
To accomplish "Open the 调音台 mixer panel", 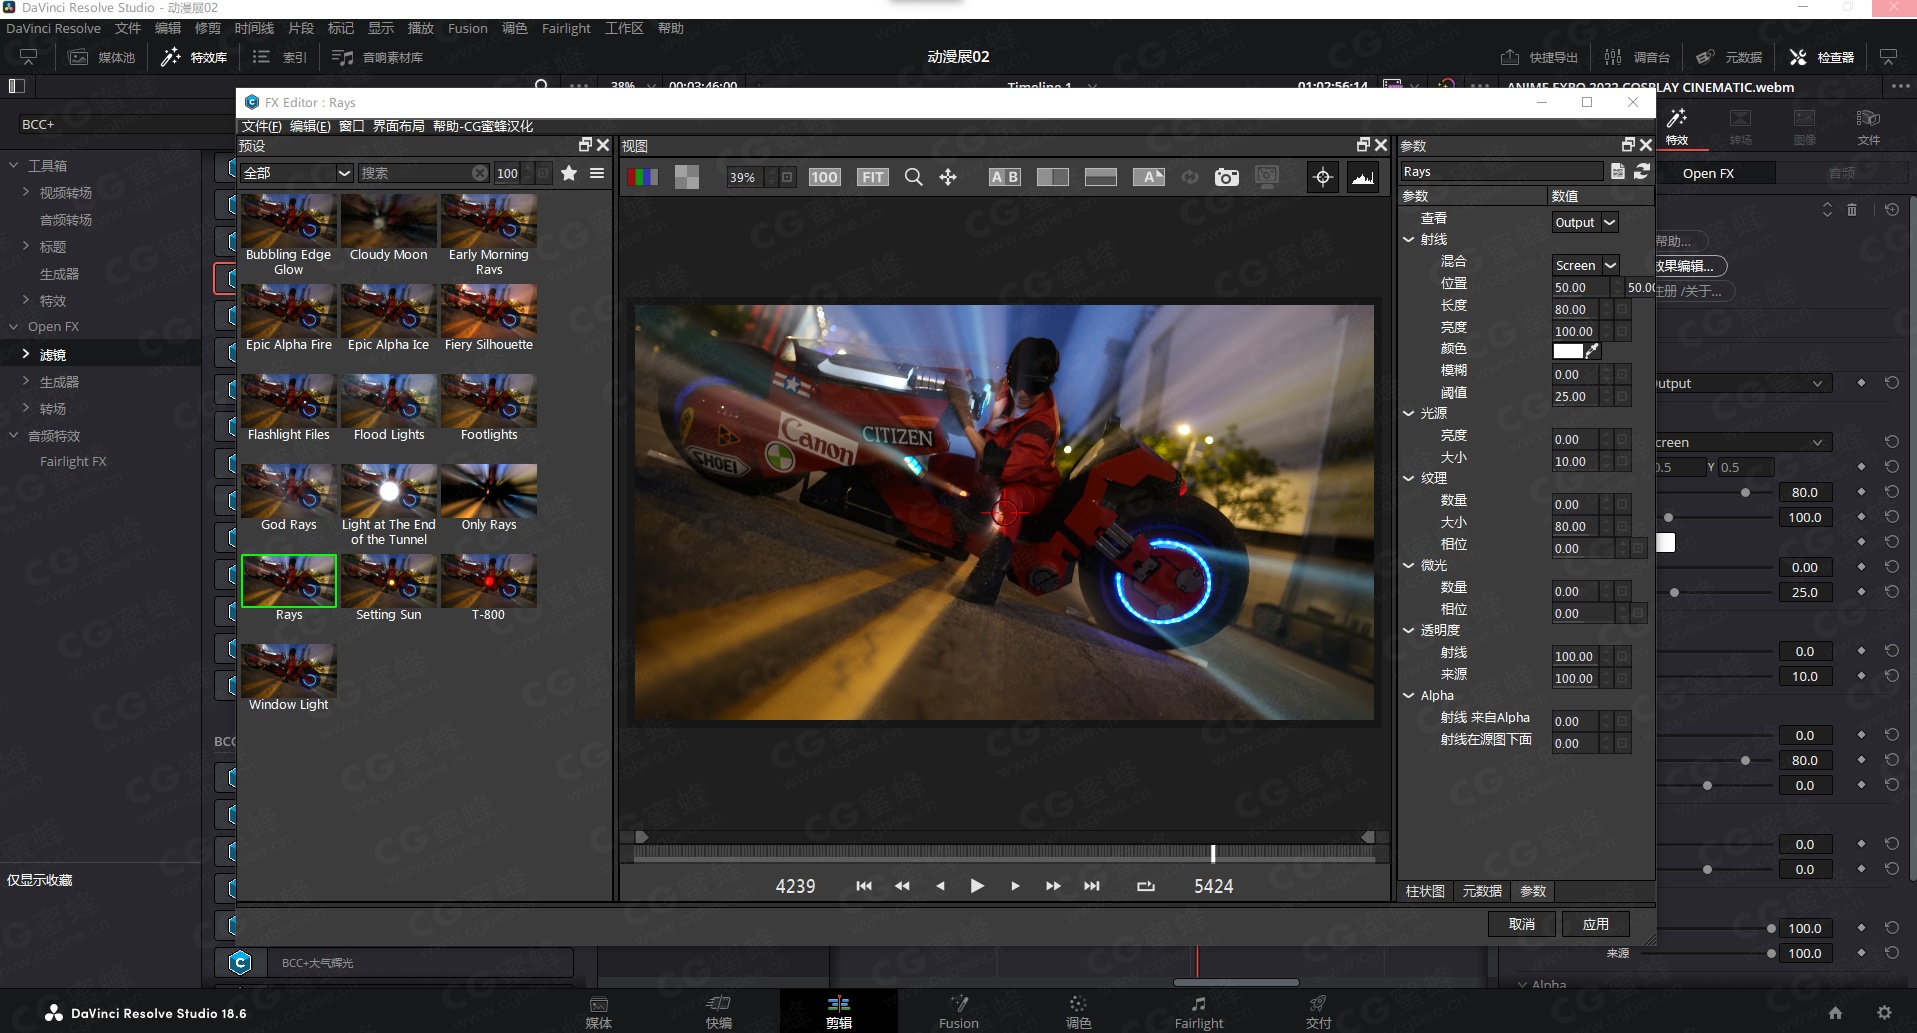I will [x=1637, y=57].
